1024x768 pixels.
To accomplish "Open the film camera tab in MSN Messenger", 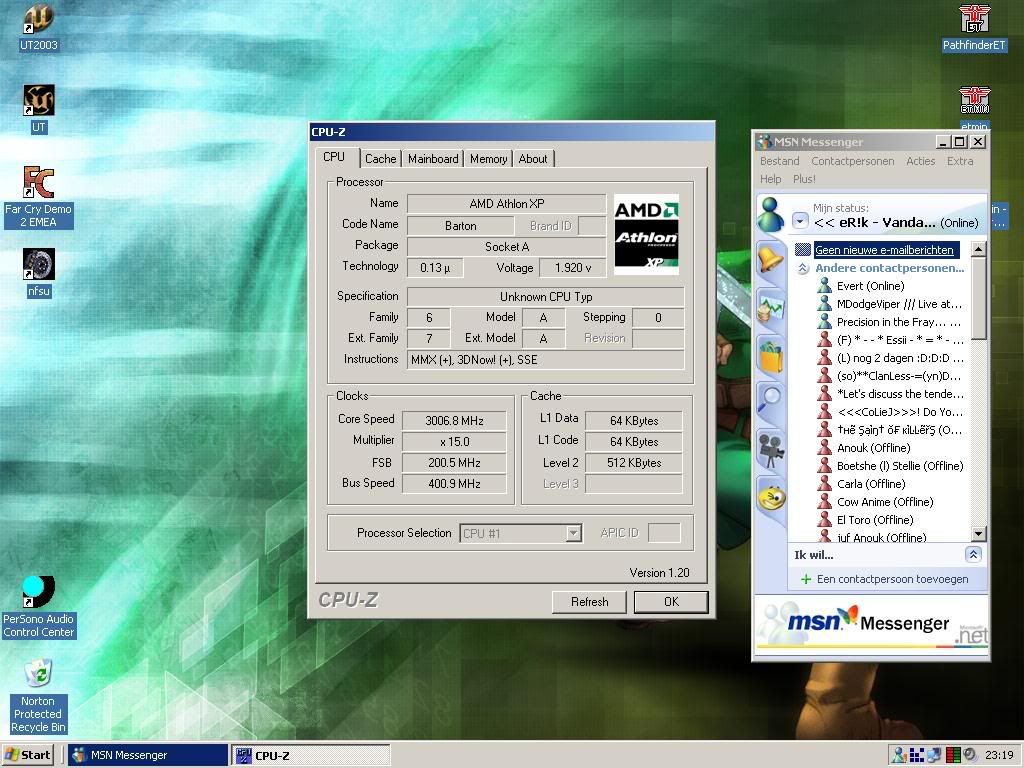I will [x=771, y=451].
